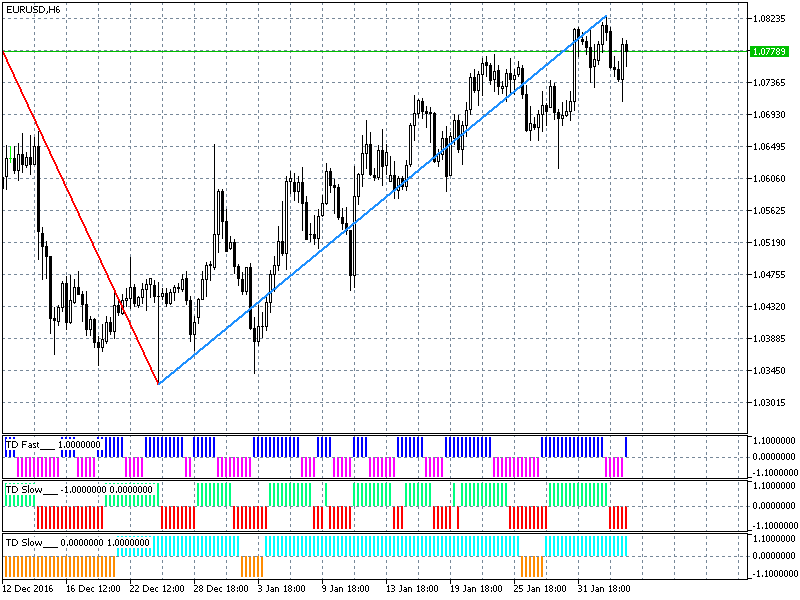Screen dimensions: 800x600
Task: Click the 1.05190 price axis label
Action: pyautogui.click(x=769, y=243)
